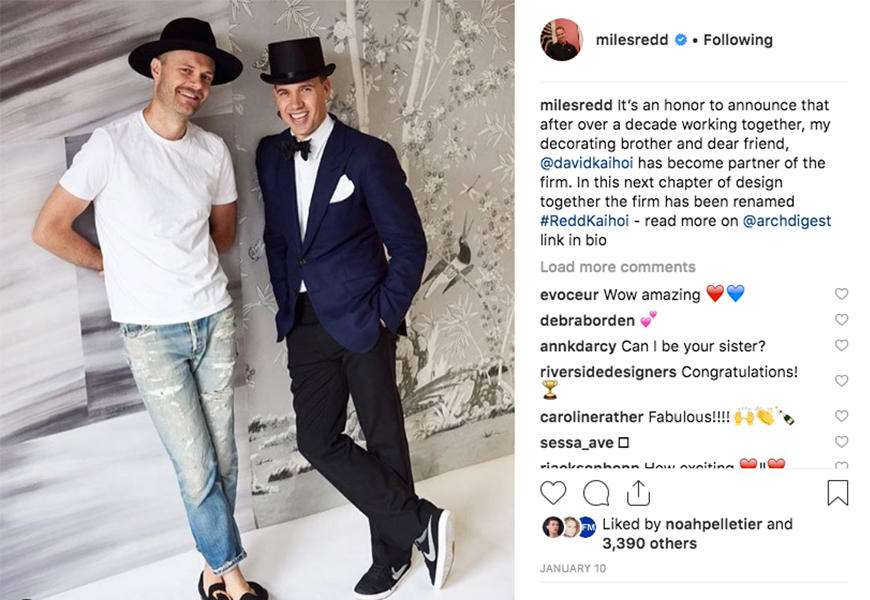Like evoceur's comment heart
The height and width of the screenshot is (600, 870).
pyautogui.click(x=842, y=294)
